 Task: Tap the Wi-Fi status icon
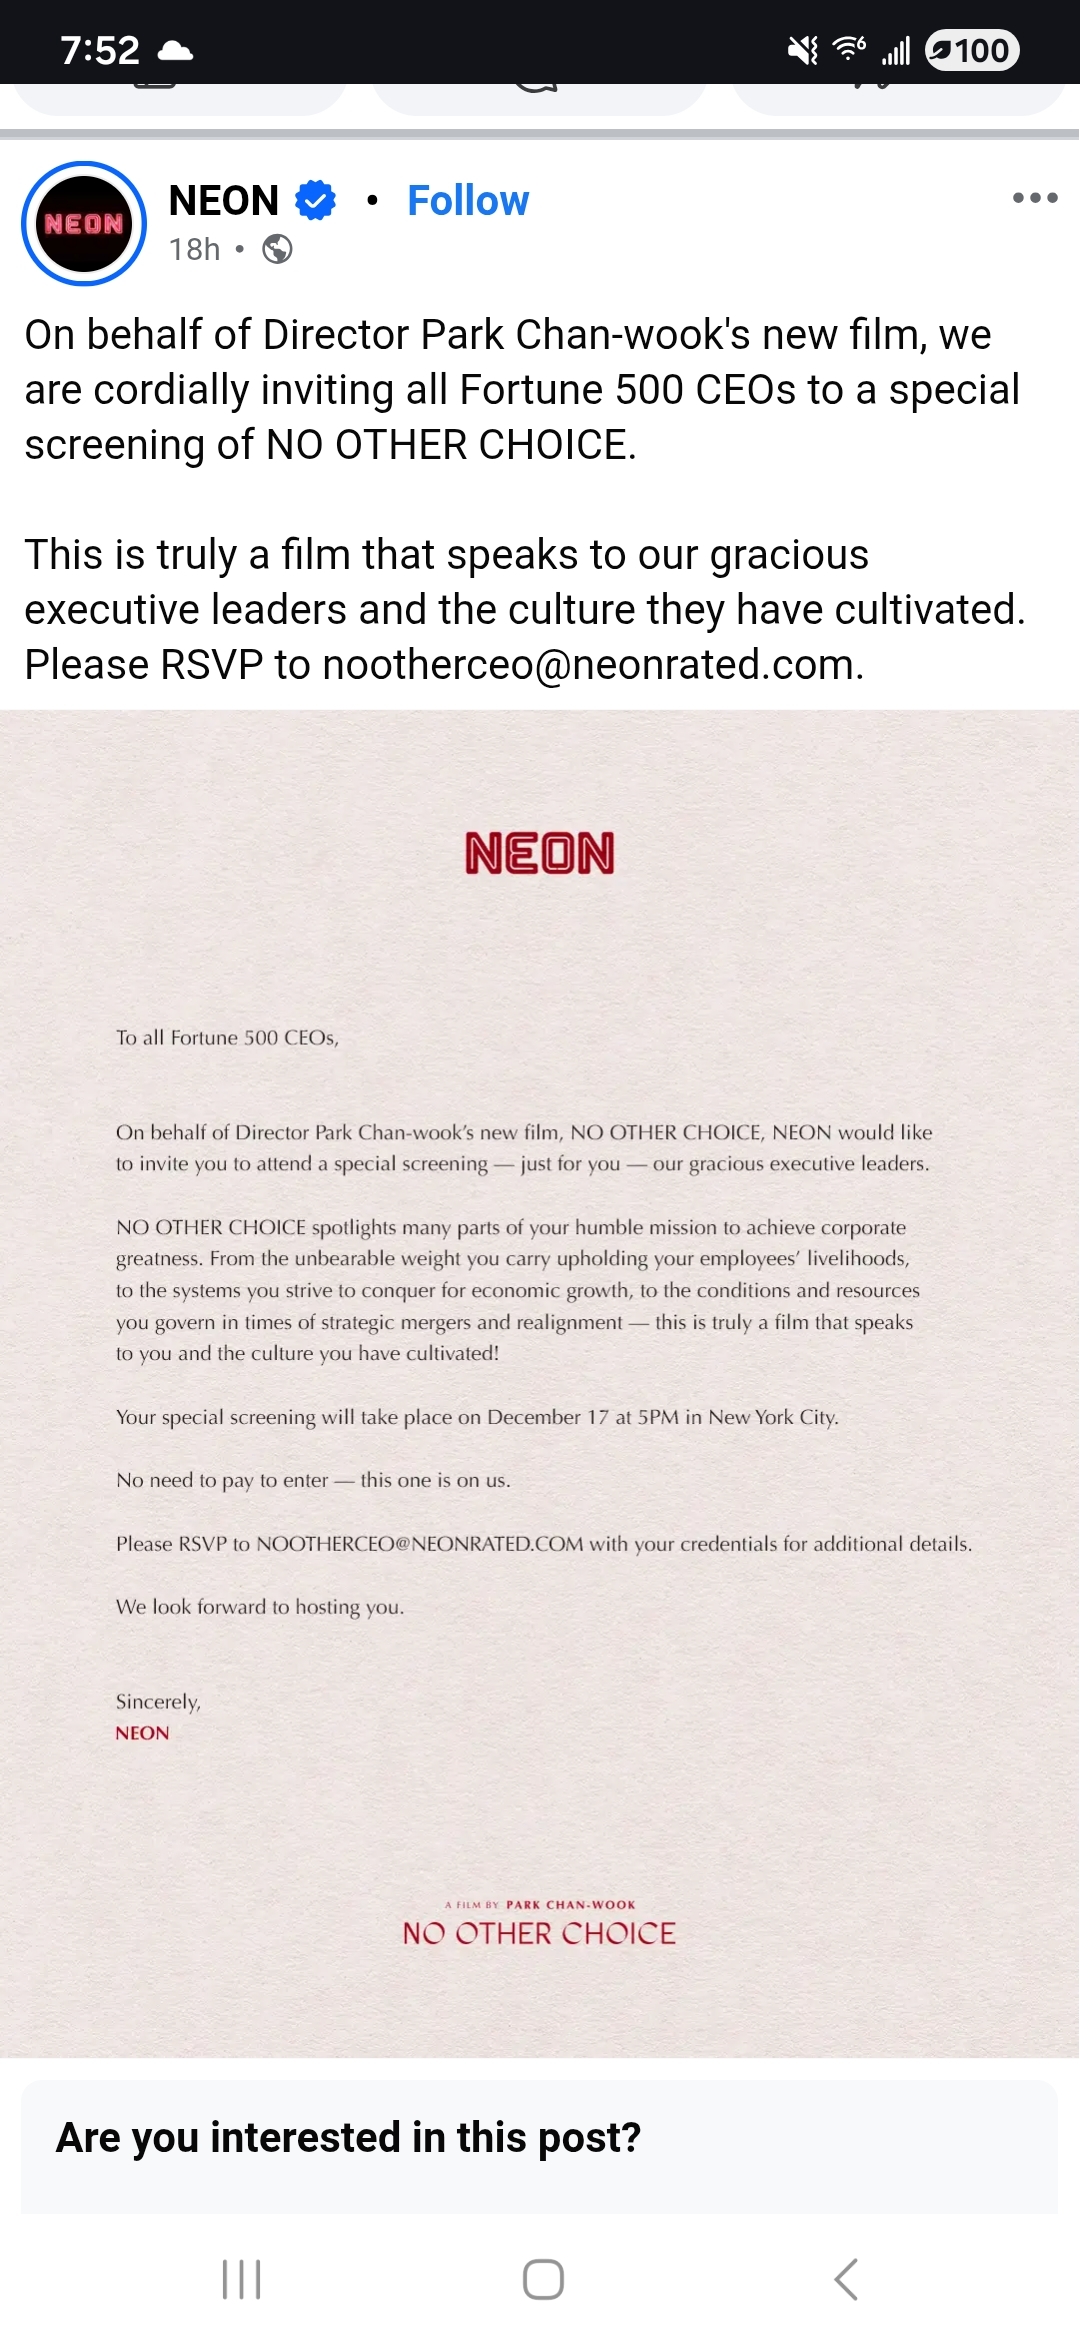tap(849, 48)
